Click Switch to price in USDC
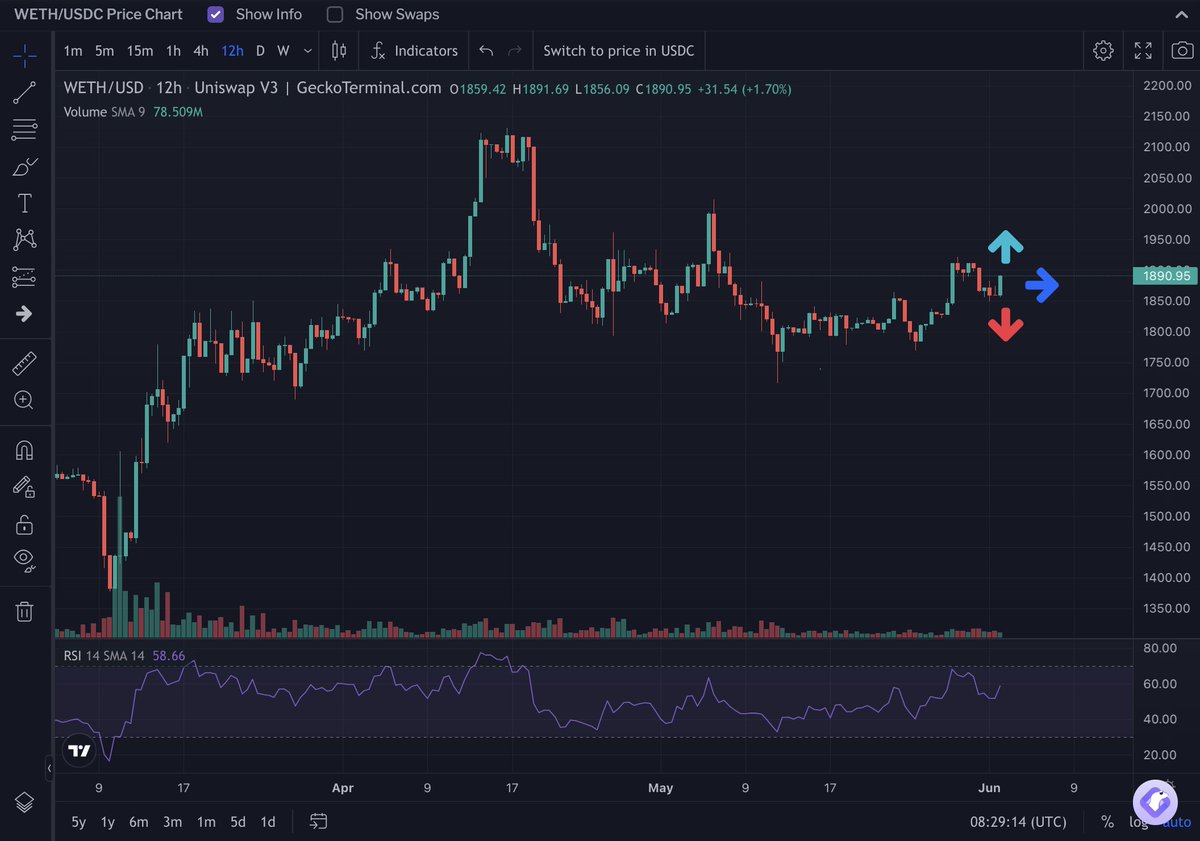Image resolution: width=1200 pixels, height=841 pixels. [618, 50]
